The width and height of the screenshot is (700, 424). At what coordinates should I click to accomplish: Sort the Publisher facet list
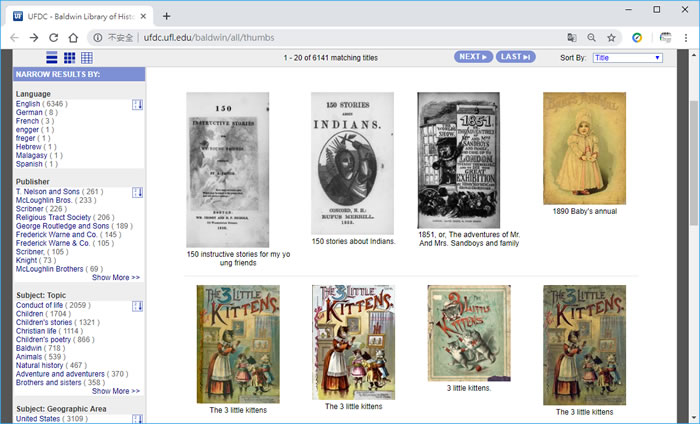(138, 192)
